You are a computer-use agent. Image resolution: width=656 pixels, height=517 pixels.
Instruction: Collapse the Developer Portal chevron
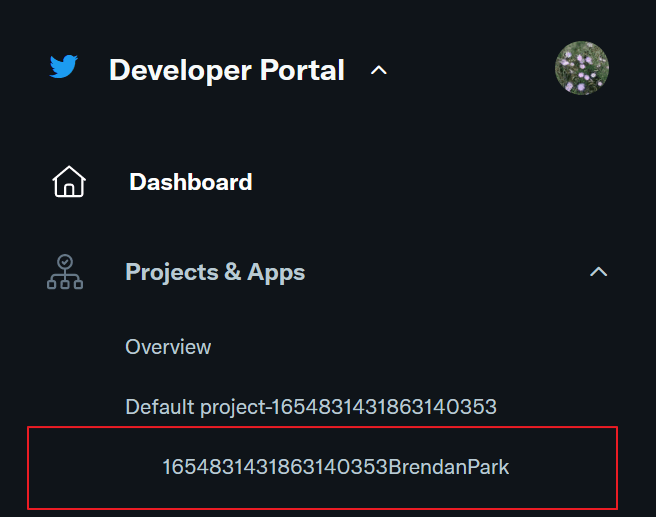click(x=379, y=70)
